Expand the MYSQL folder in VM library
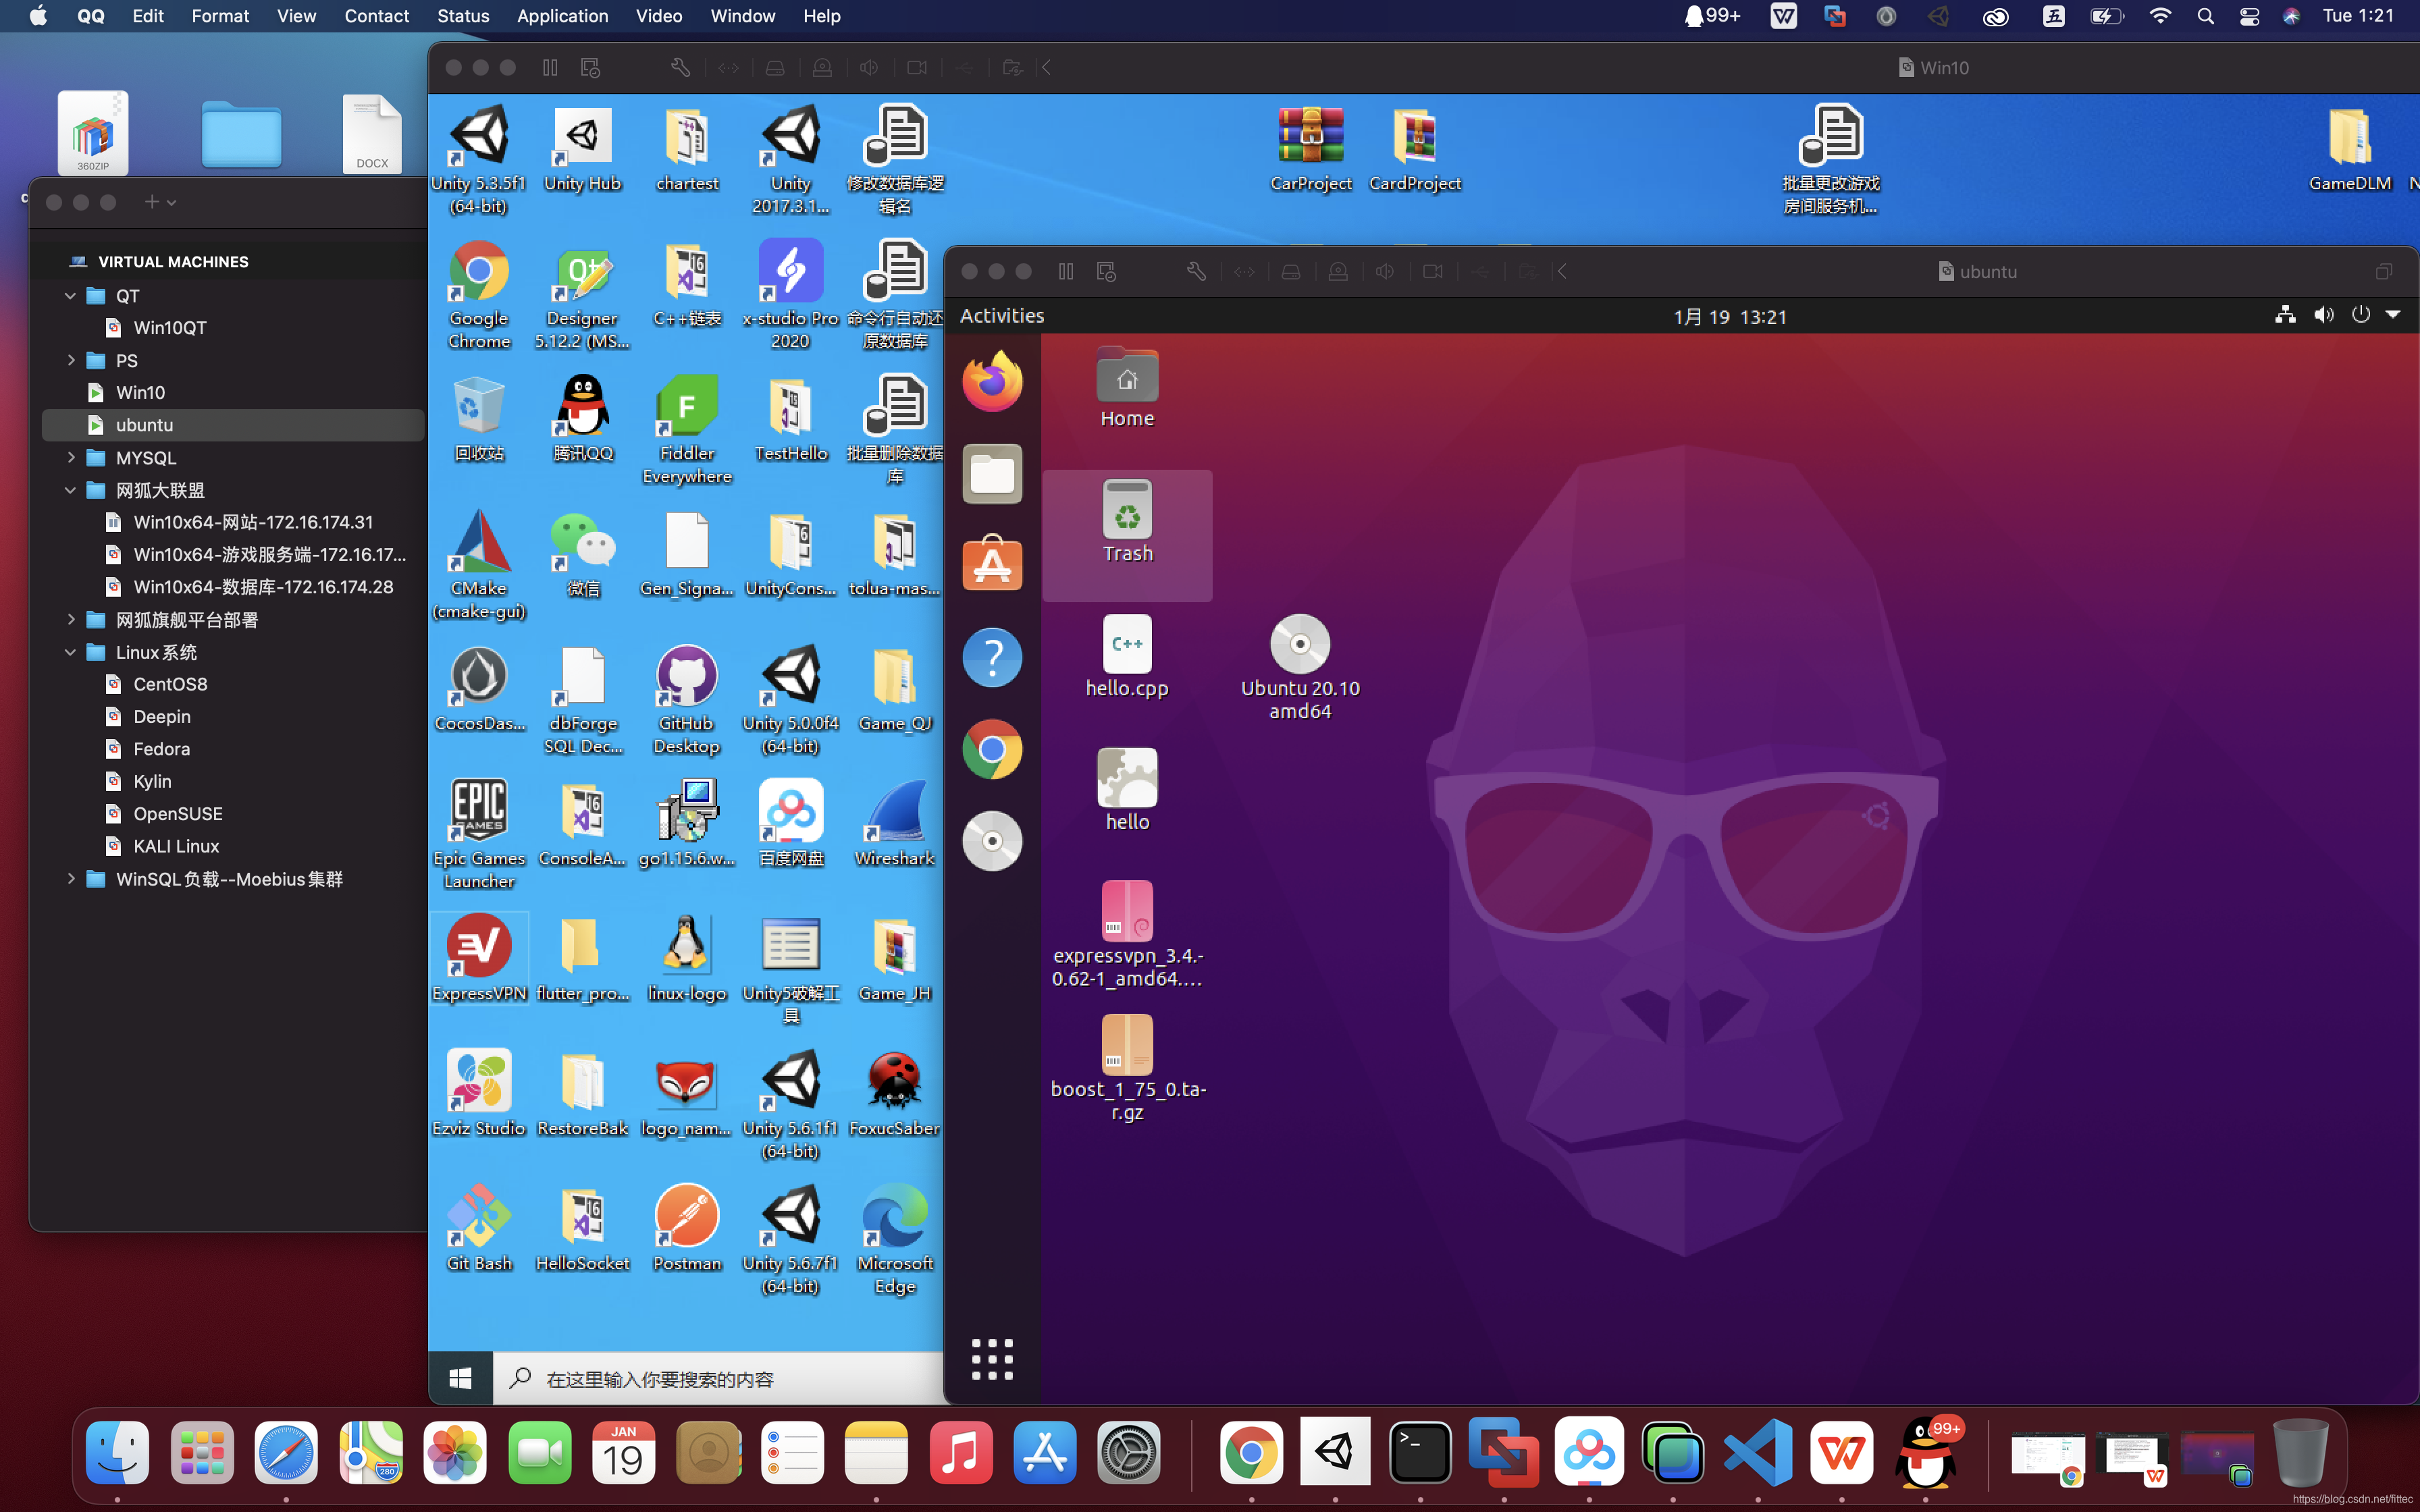 point(70,457)
